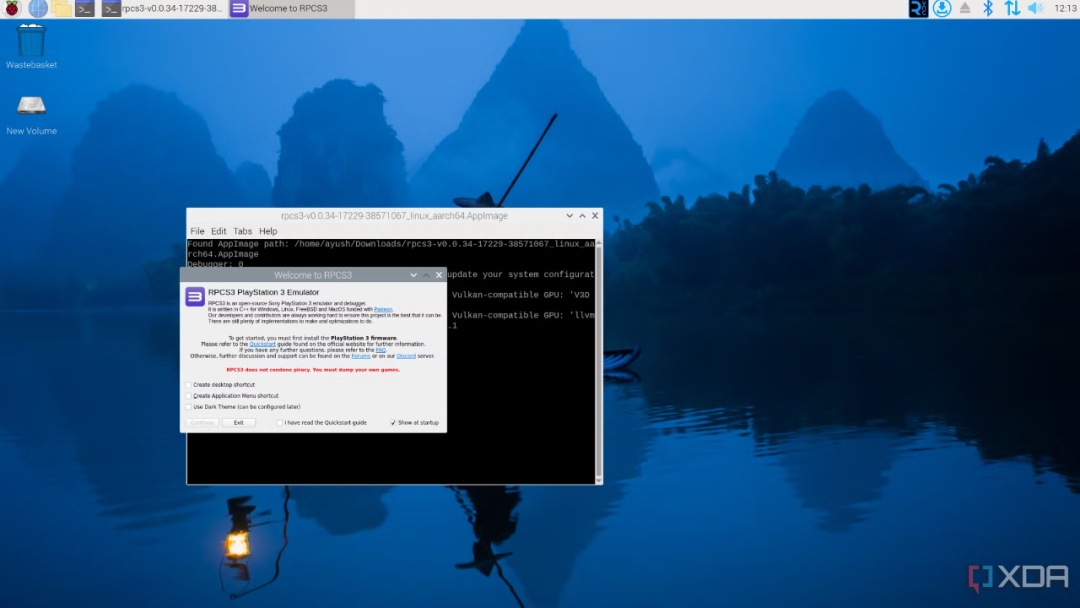The image size is (1080, 608).
Task: Click the Welcome to RPCS3 title text
Action: pyautogui.click(x=313, y=275)
